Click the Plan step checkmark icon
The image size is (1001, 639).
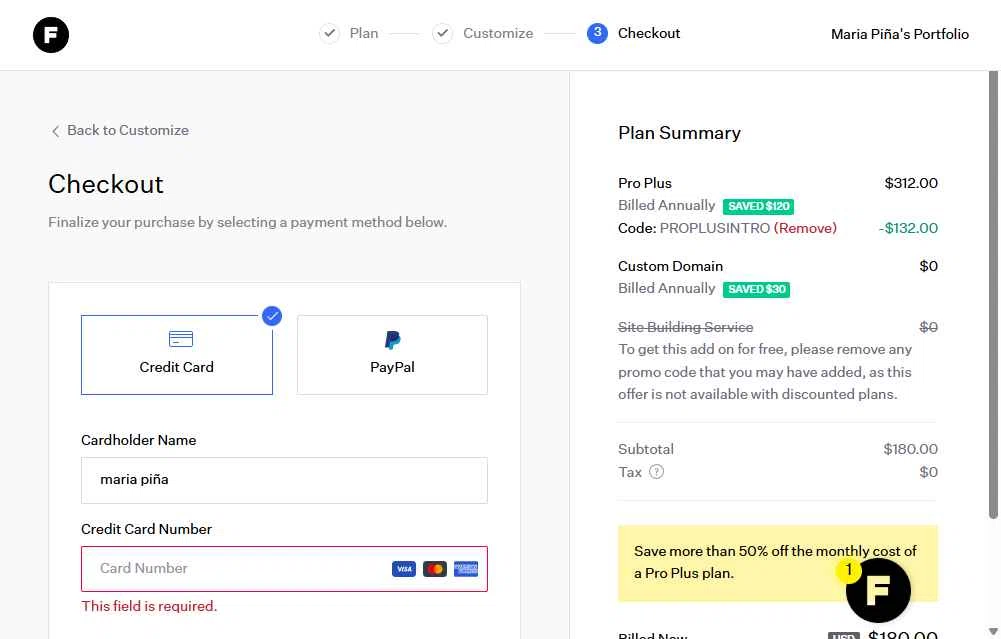329,33
